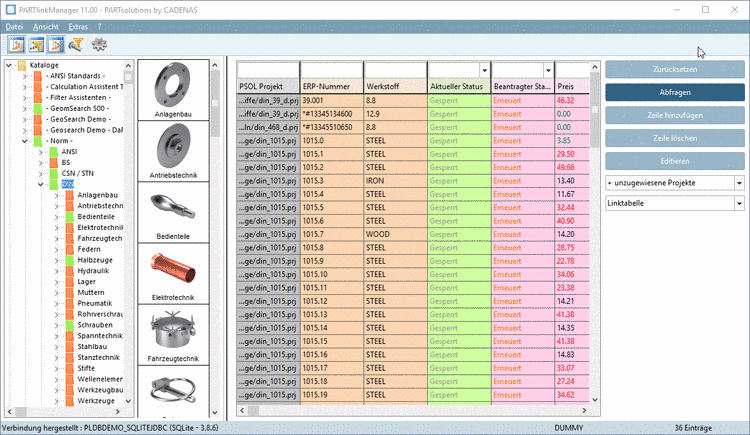This screenshot has width=750, height=435.
Task: Open the Ansicht menu
Action: tap(45, 27)
